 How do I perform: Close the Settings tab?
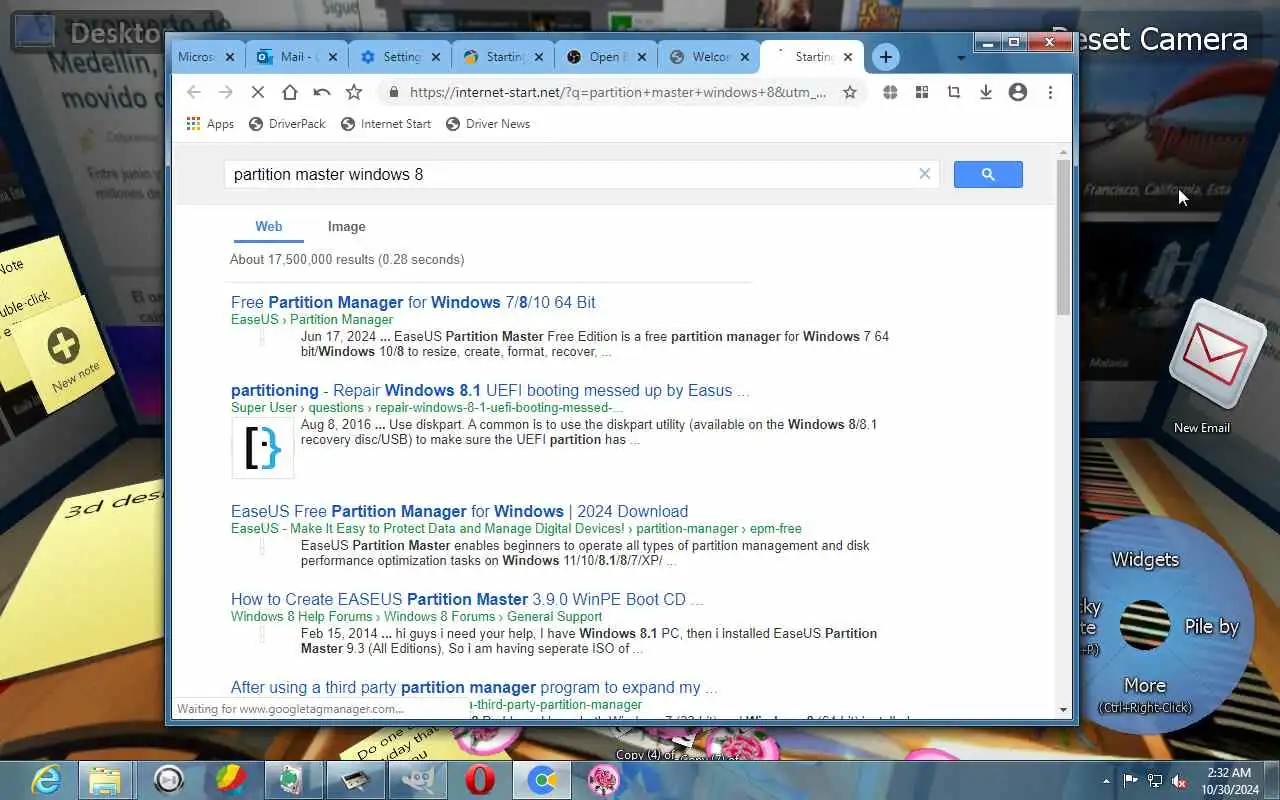pyautogui.click(x=436, y=57)
